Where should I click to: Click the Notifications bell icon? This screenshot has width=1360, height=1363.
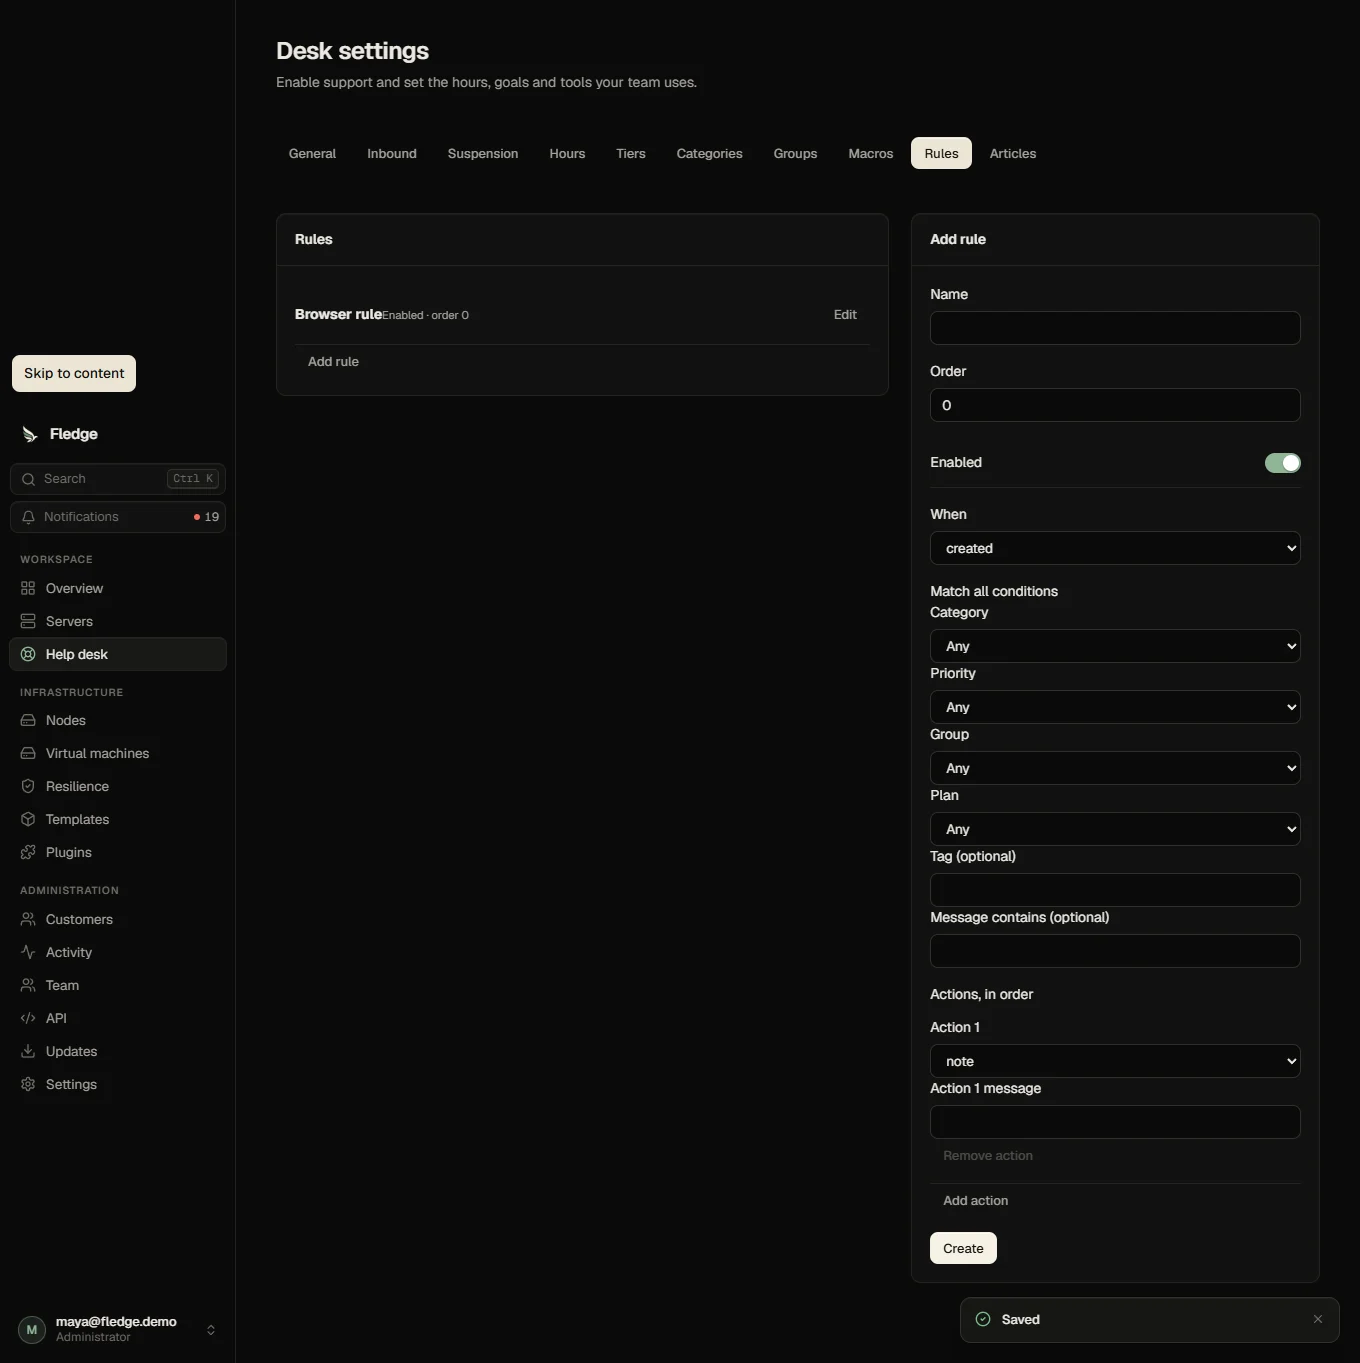28,517
